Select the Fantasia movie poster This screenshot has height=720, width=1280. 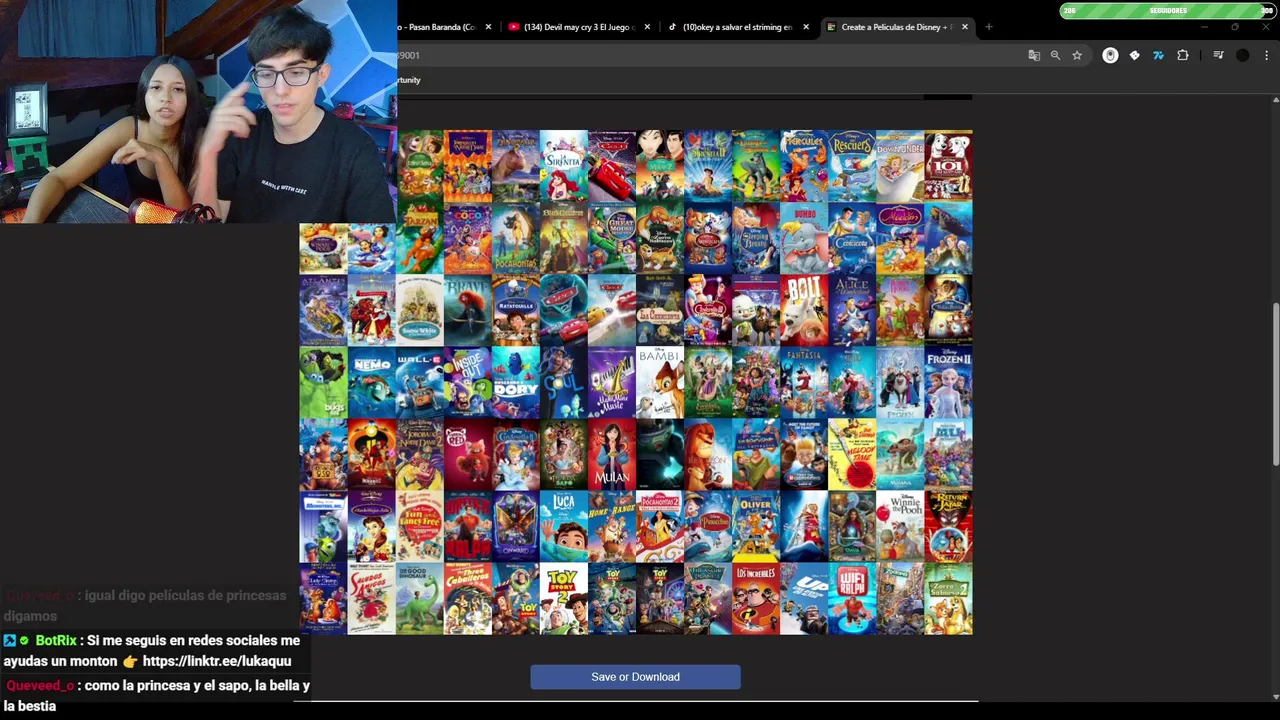(x=804, y=382)
